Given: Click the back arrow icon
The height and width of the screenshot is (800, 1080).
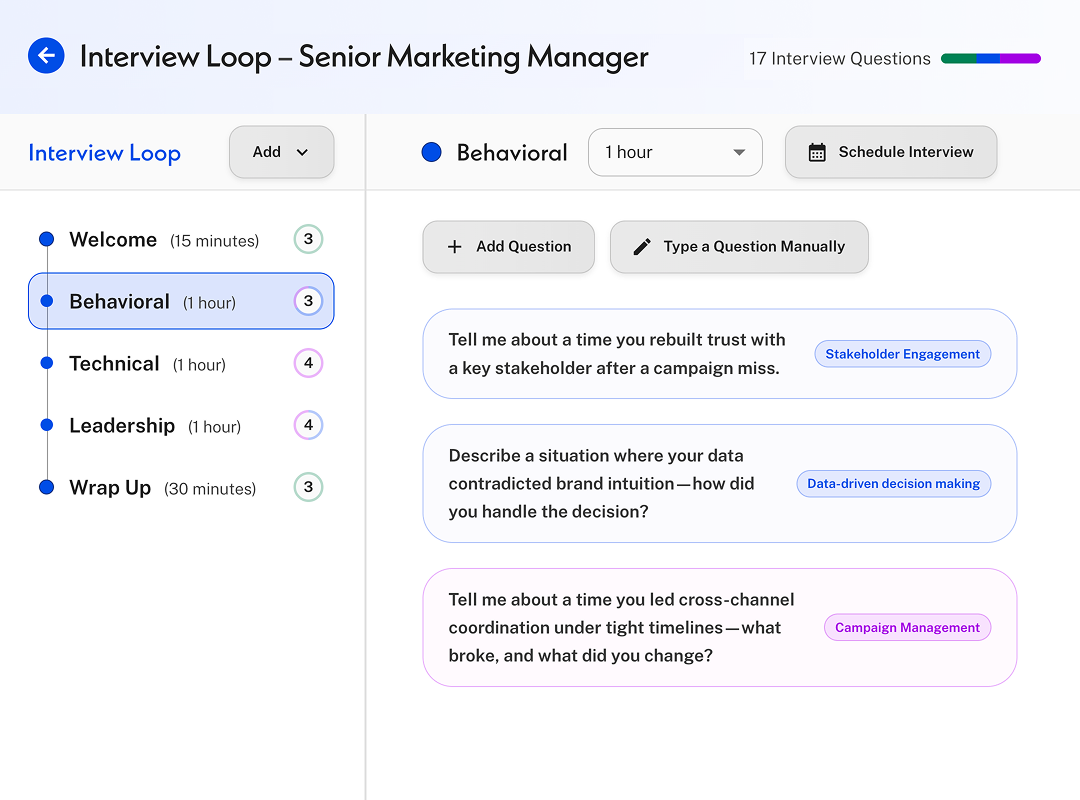Looking at the screenshot, I should [46, 56].
